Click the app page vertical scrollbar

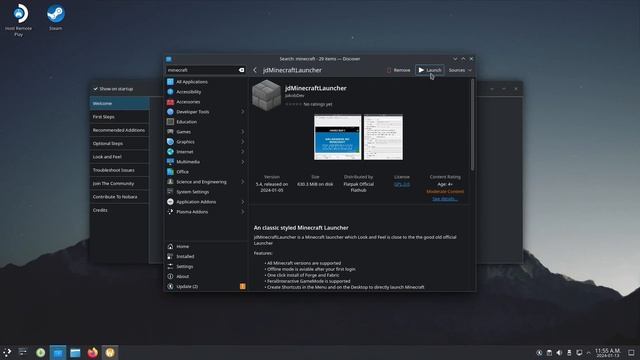coord(472,125)
